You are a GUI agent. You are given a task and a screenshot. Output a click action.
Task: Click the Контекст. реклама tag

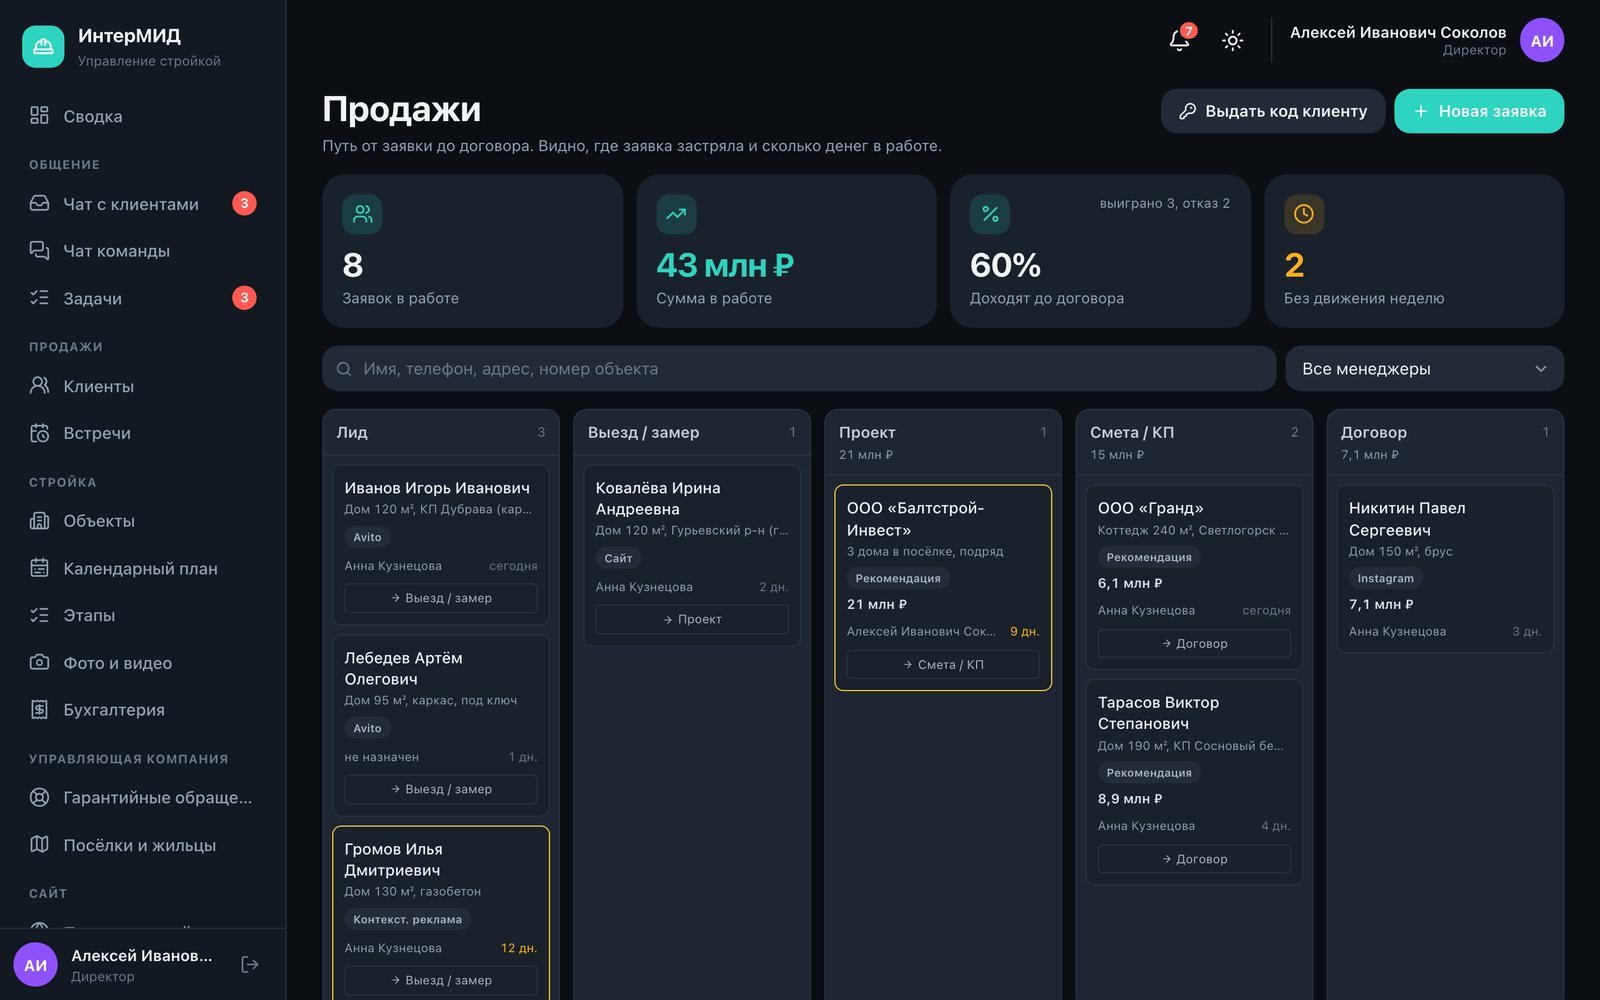click(407, 919)
